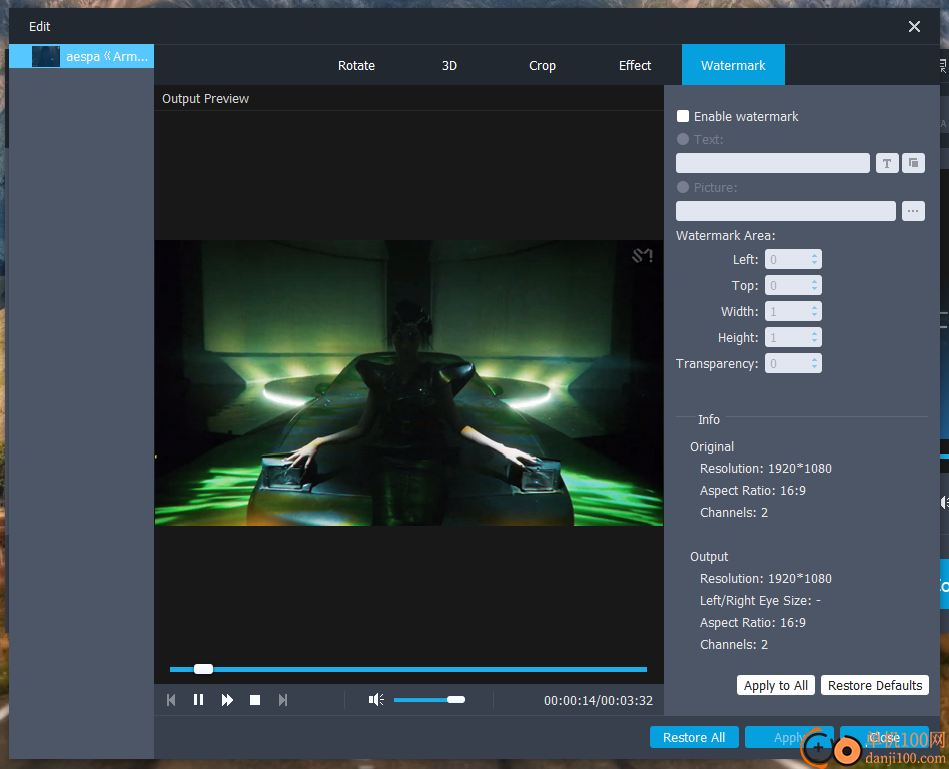The width and height of the screenshot is (949, 769).
Task: Skip to the next frame icon
Action: pos(283,700)
